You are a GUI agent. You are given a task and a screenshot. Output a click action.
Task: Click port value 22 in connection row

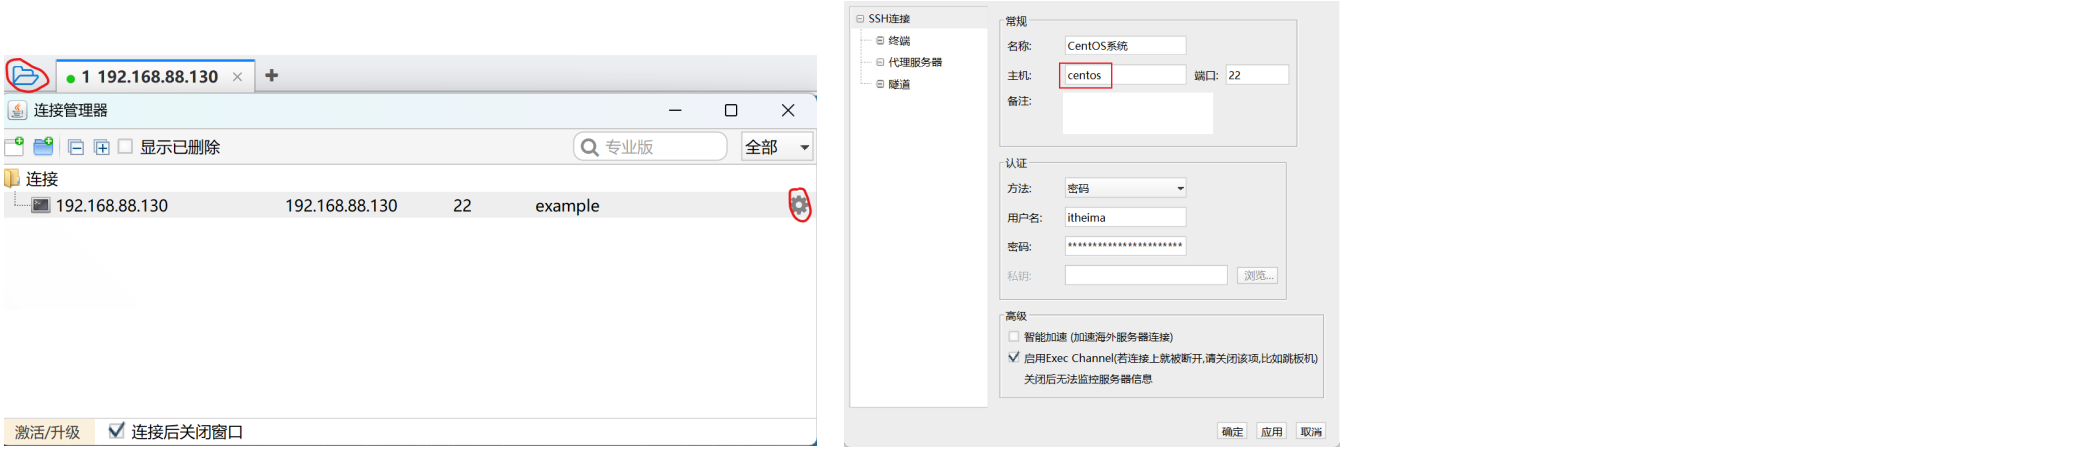(x=462, y=206)
